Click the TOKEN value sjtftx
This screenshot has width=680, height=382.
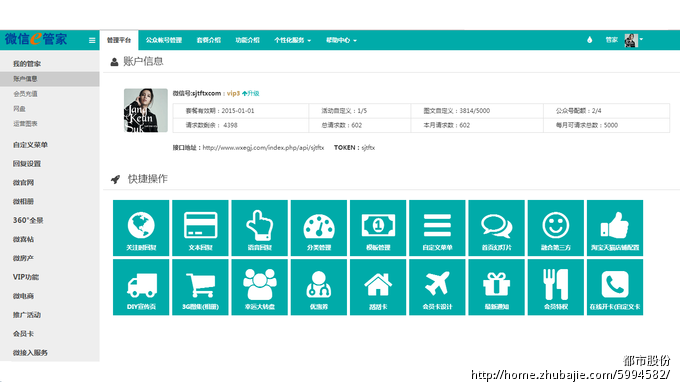point(368,147)
